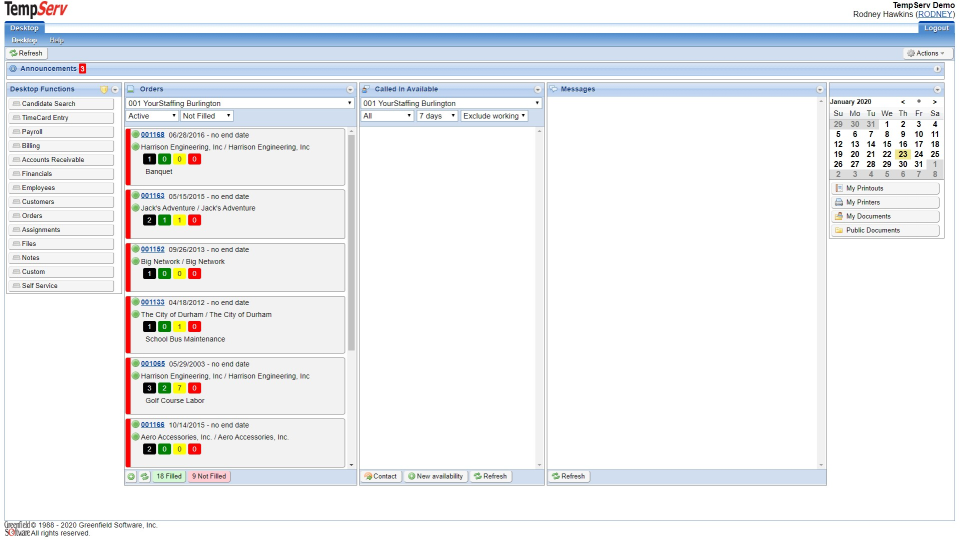This screenshot has width=960, height=540.
Task: Jump to today with the calendar center dot
Action: (918, 102)
